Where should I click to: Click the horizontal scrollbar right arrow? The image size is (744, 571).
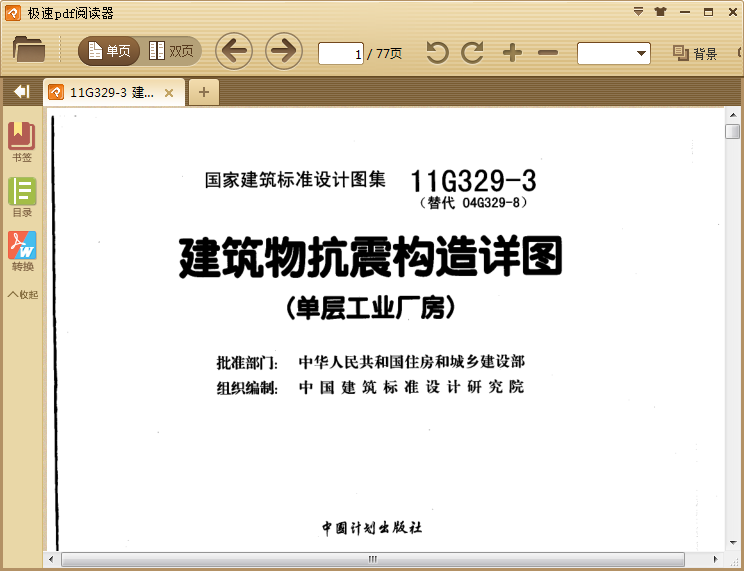[x=716, y=560]
